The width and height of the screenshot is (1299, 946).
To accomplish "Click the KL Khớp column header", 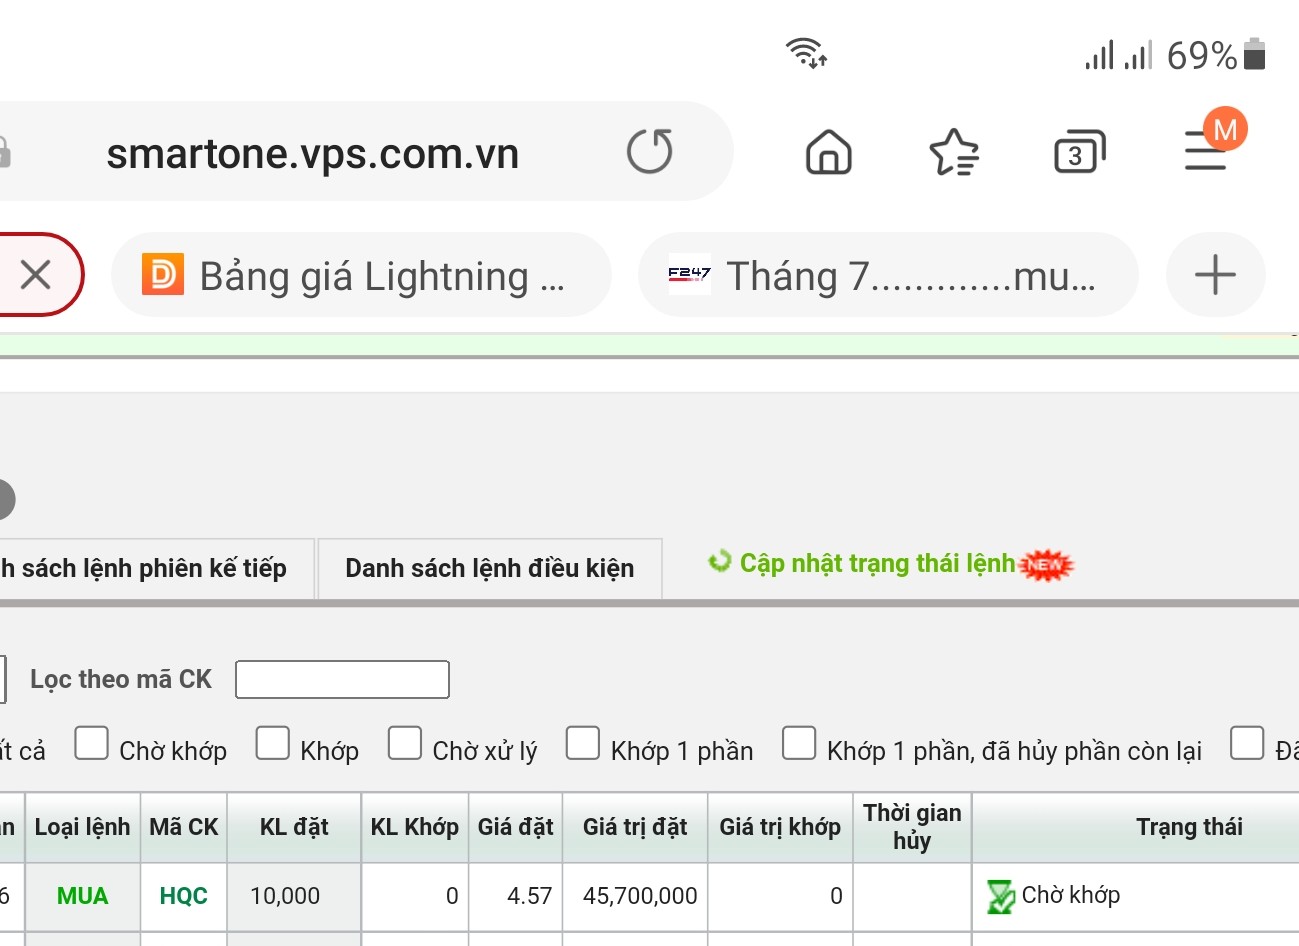I will 415,827.
